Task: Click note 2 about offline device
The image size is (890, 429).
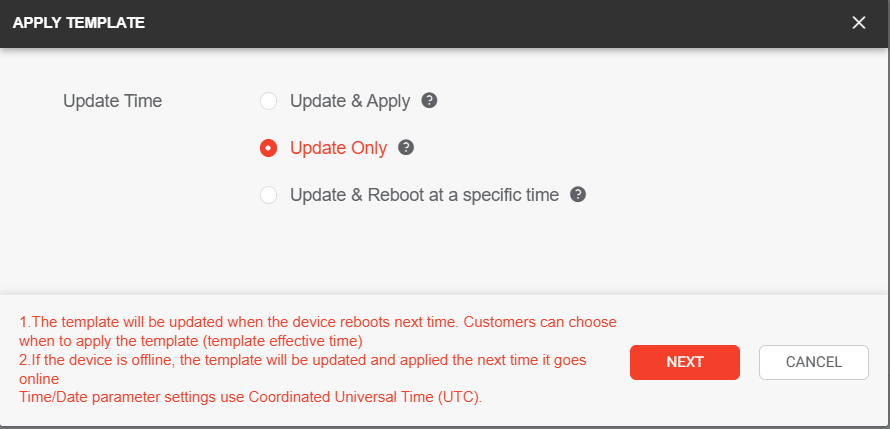Action: click(303, 369)
